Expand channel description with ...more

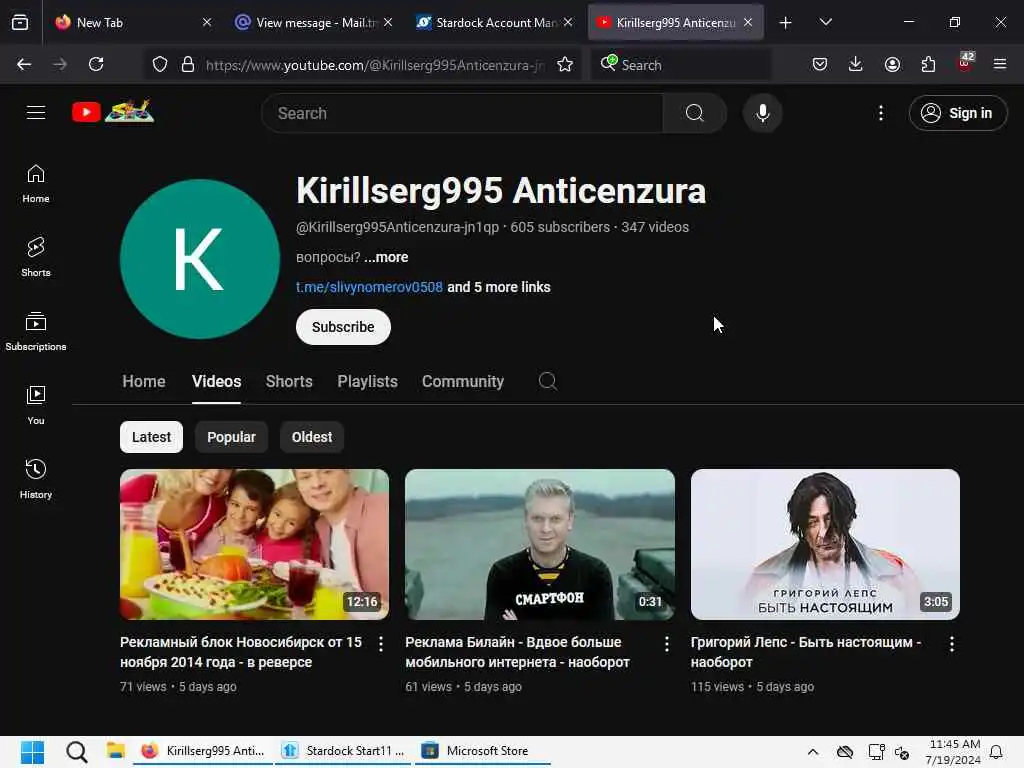(x=386, y=257)
